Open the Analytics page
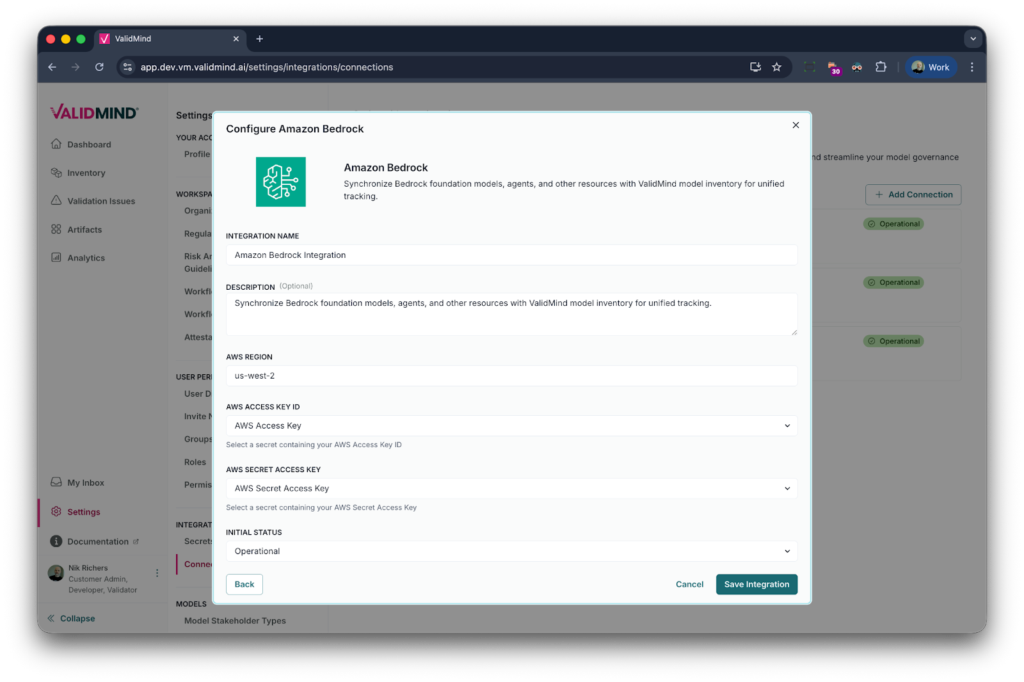 pyautogui.click(x=85, y=258)
